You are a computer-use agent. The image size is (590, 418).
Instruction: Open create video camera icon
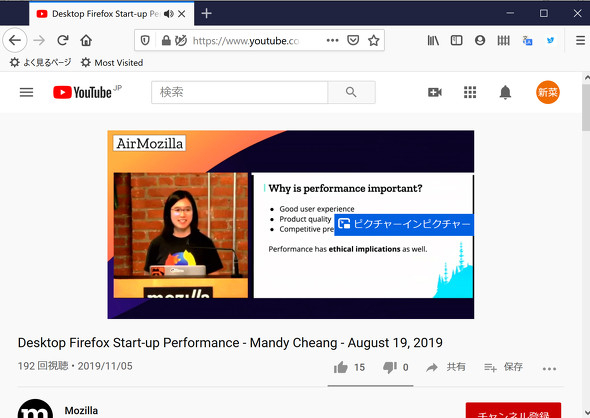(435, 92)
